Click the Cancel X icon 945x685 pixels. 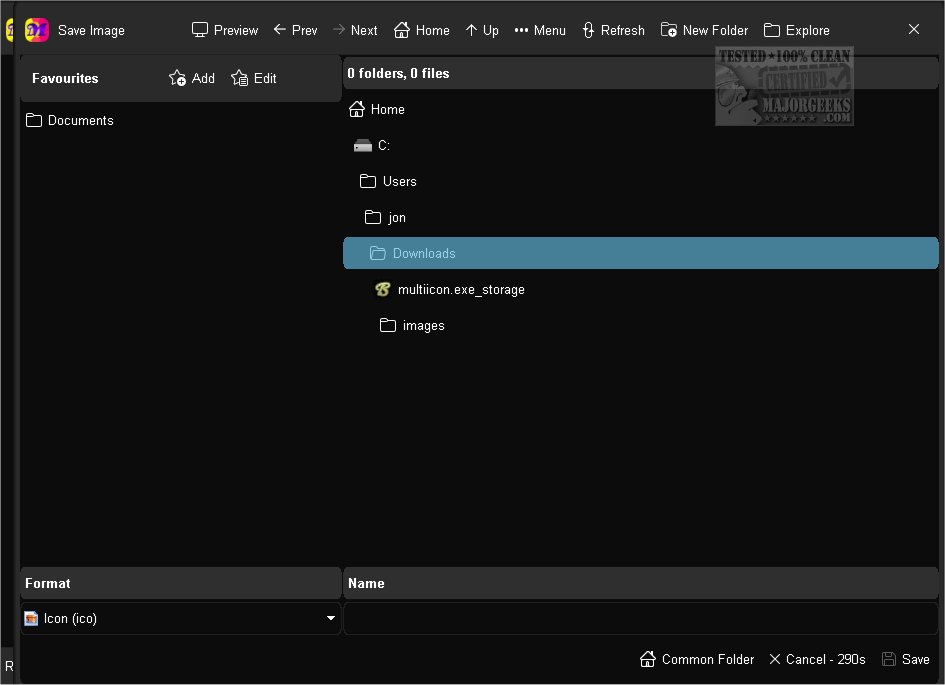(x=775, y=659)
